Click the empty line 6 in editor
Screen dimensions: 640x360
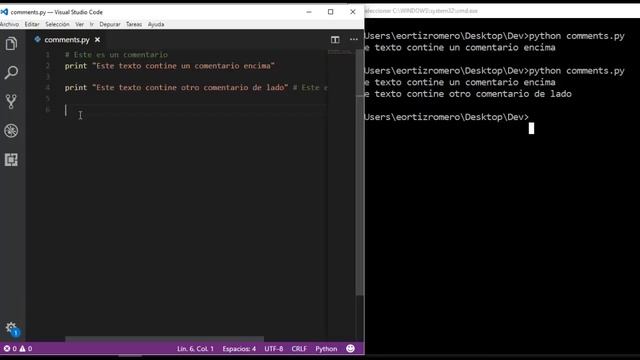point(196,109)
